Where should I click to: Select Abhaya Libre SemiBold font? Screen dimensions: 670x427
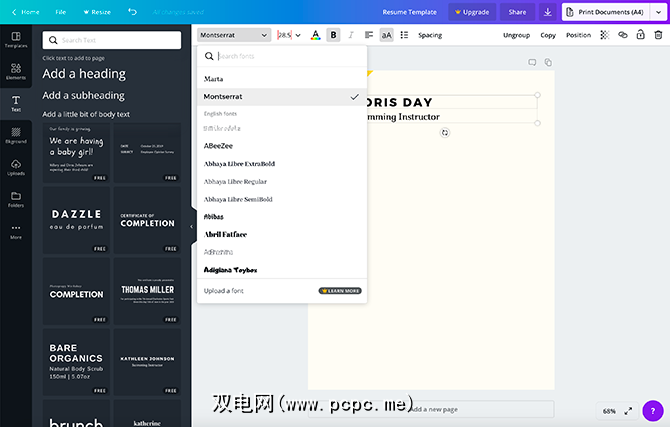coord(282,199)
